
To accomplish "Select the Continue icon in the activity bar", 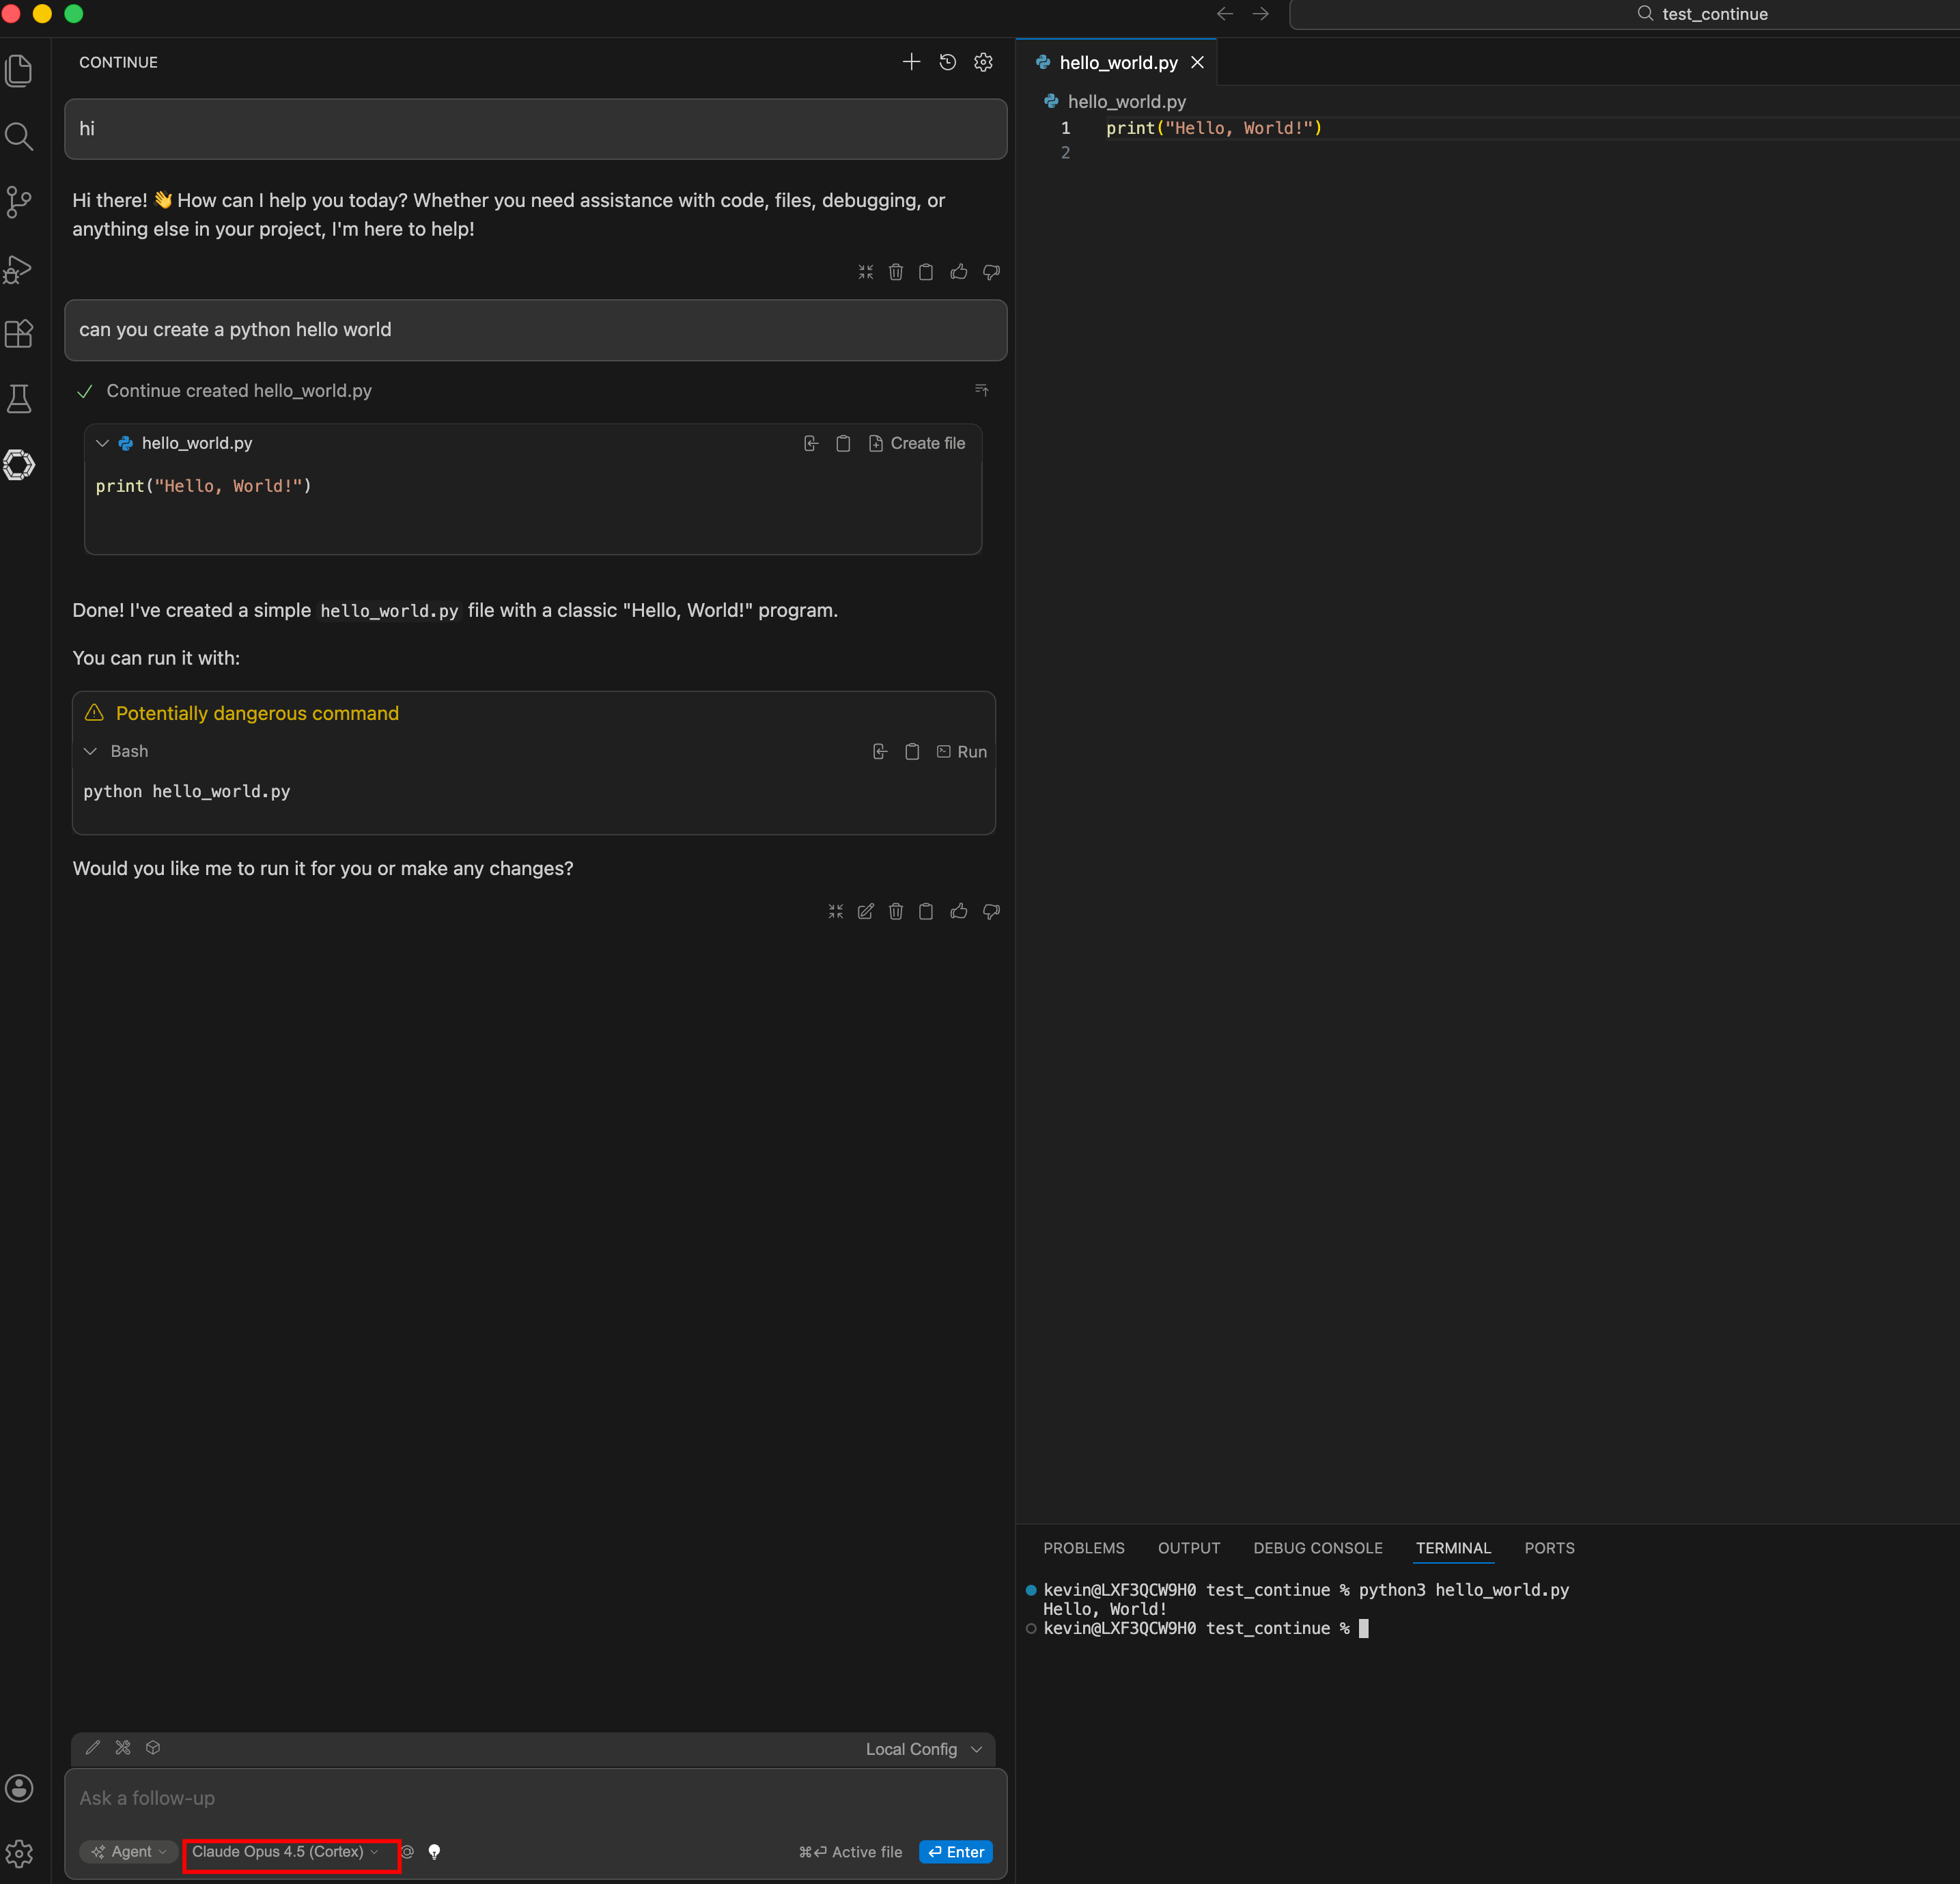I will click(19, 464).
